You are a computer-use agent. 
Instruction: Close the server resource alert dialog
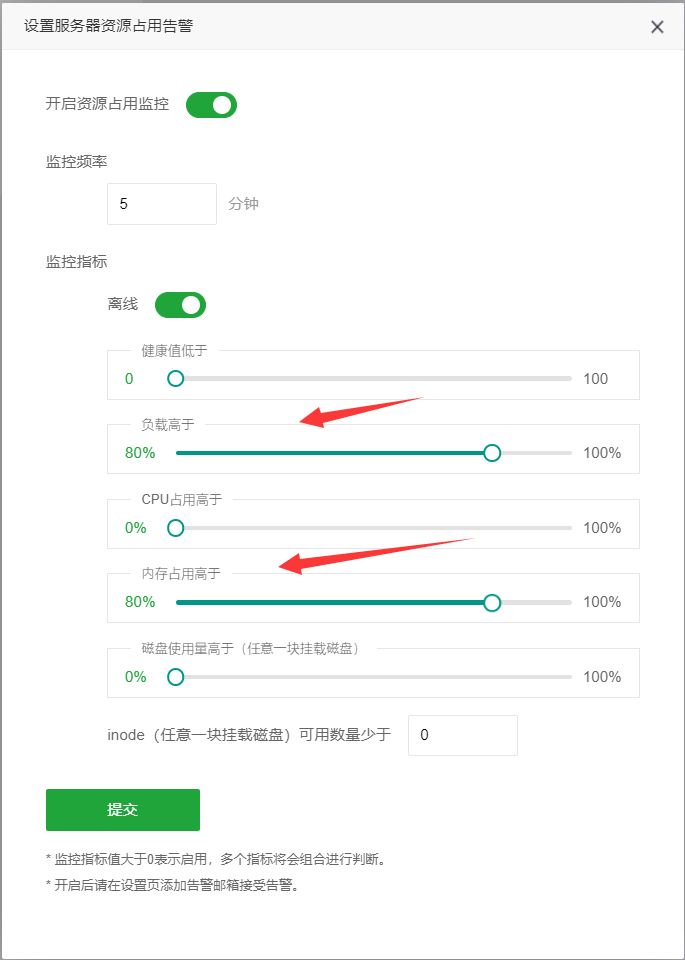[x=657, y=28]
